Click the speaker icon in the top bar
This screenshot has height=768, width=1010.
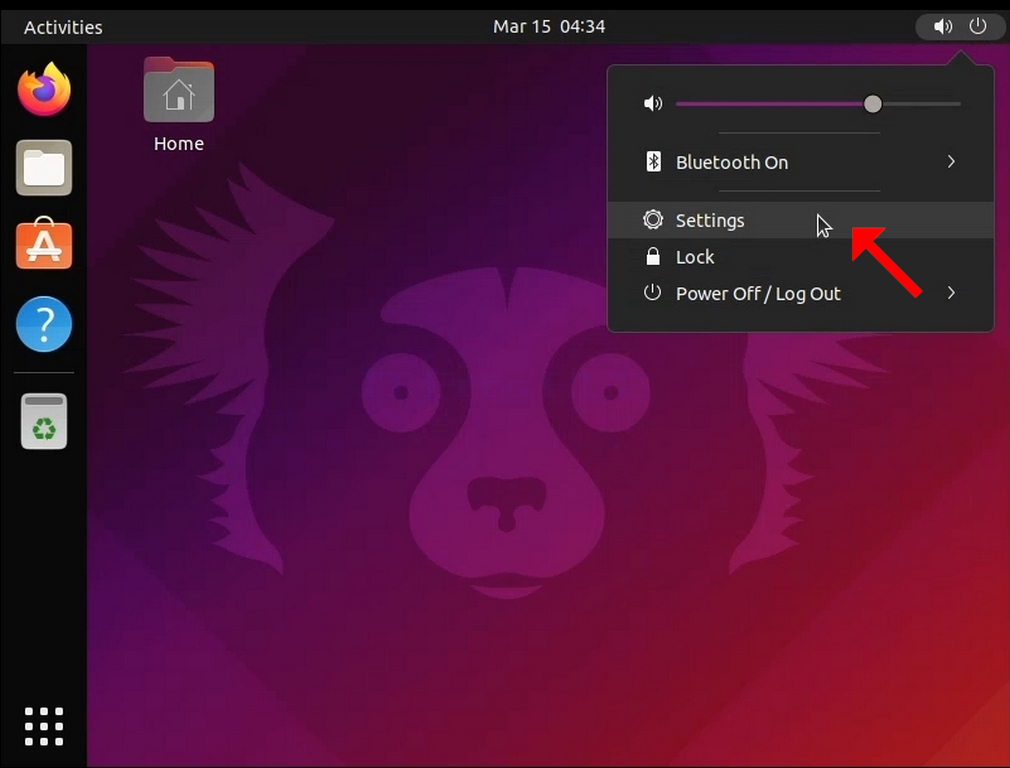point(942,26)
